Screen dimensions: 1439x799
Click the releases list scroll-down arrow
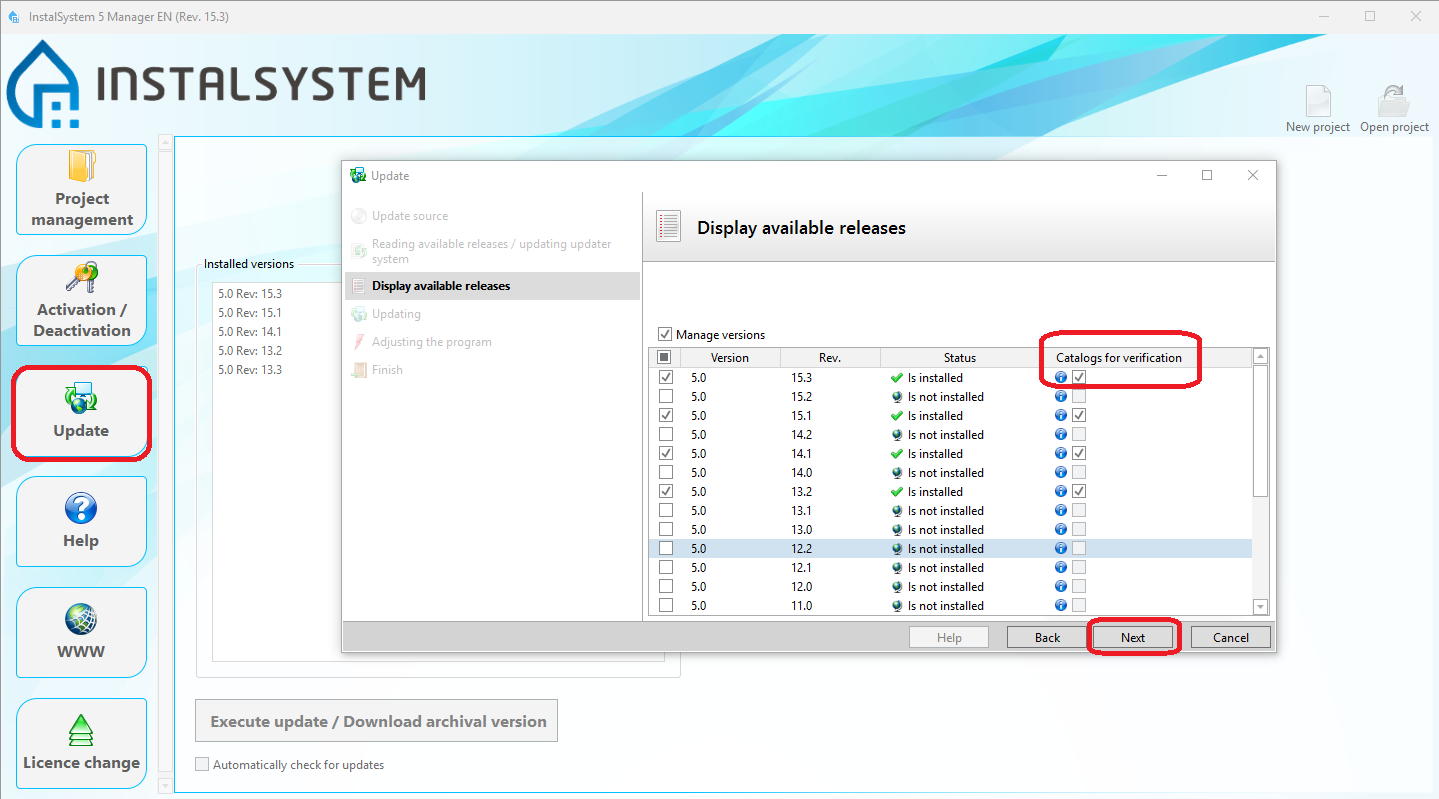pos(1260,607)
